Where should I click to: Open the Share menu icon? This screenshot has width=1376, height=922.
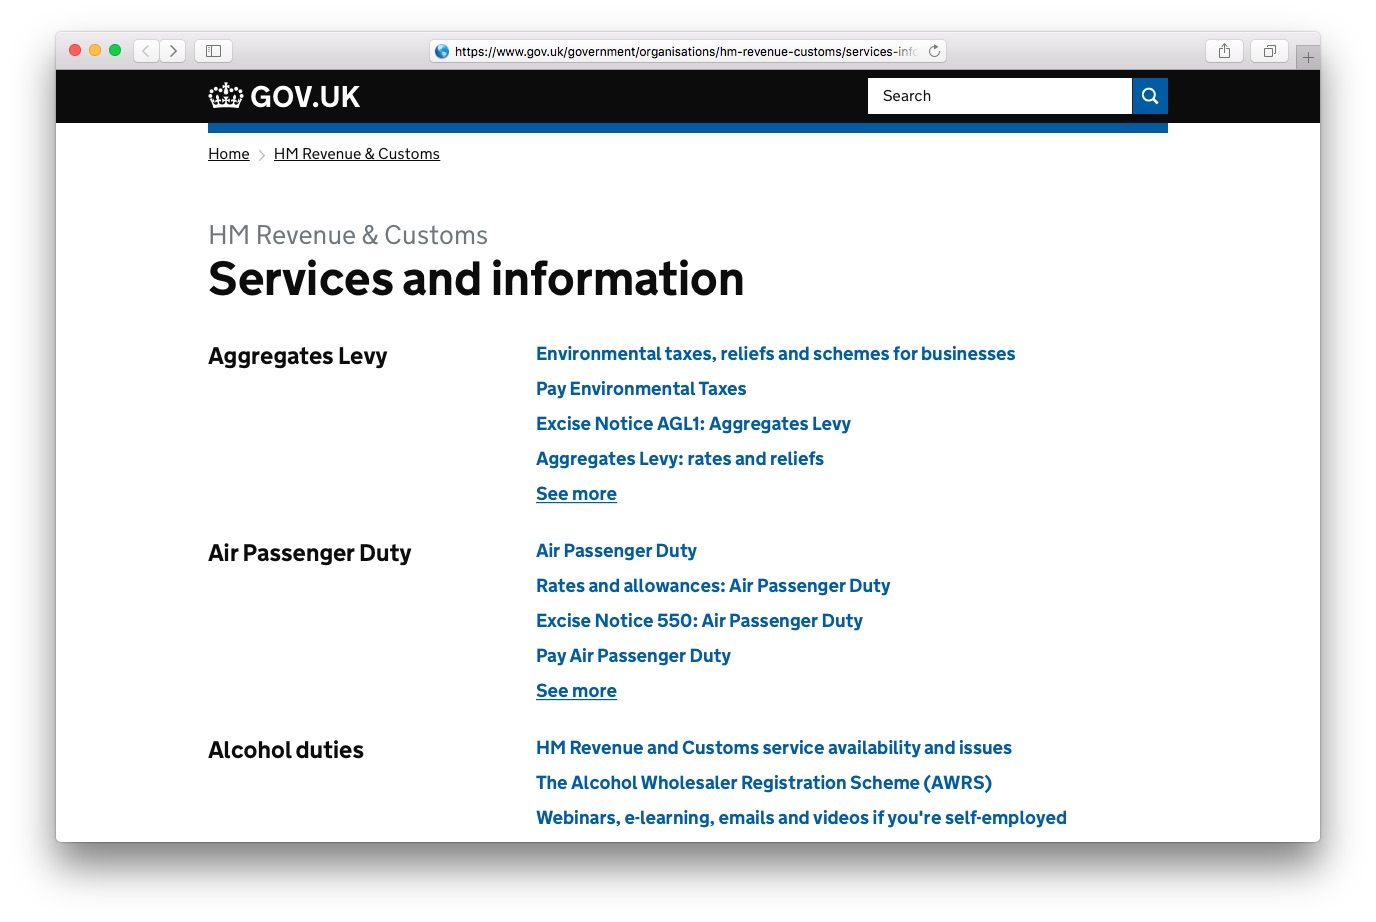pyautogui.click(x=1224, y=51)
